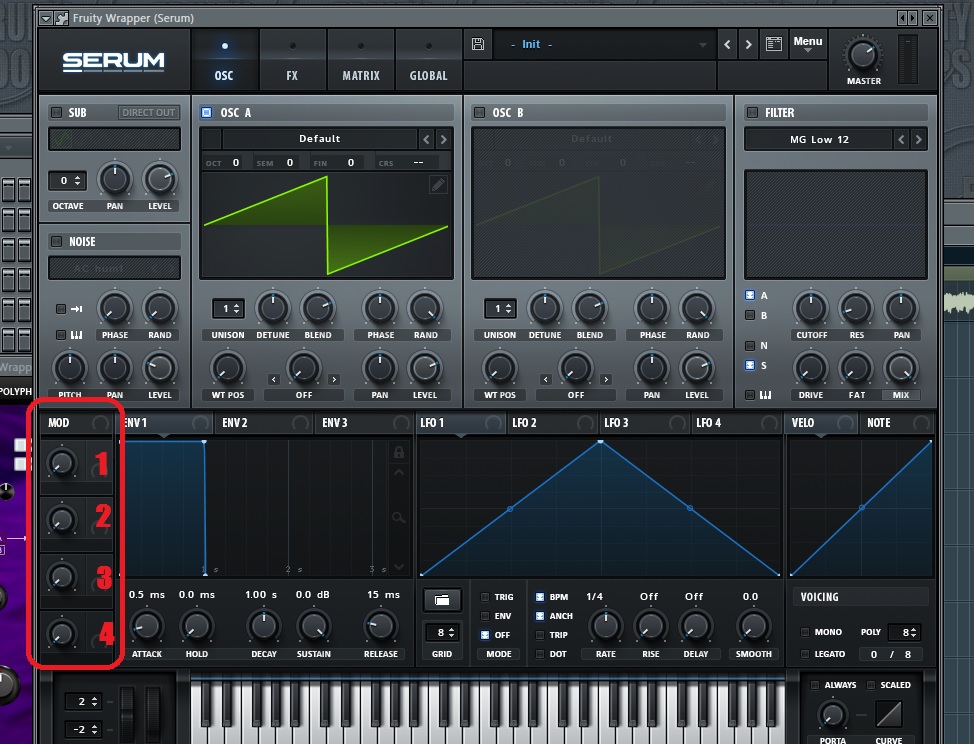974x744 pixels.
Task: Go to previous preset arrow
Action: [727, 45]
